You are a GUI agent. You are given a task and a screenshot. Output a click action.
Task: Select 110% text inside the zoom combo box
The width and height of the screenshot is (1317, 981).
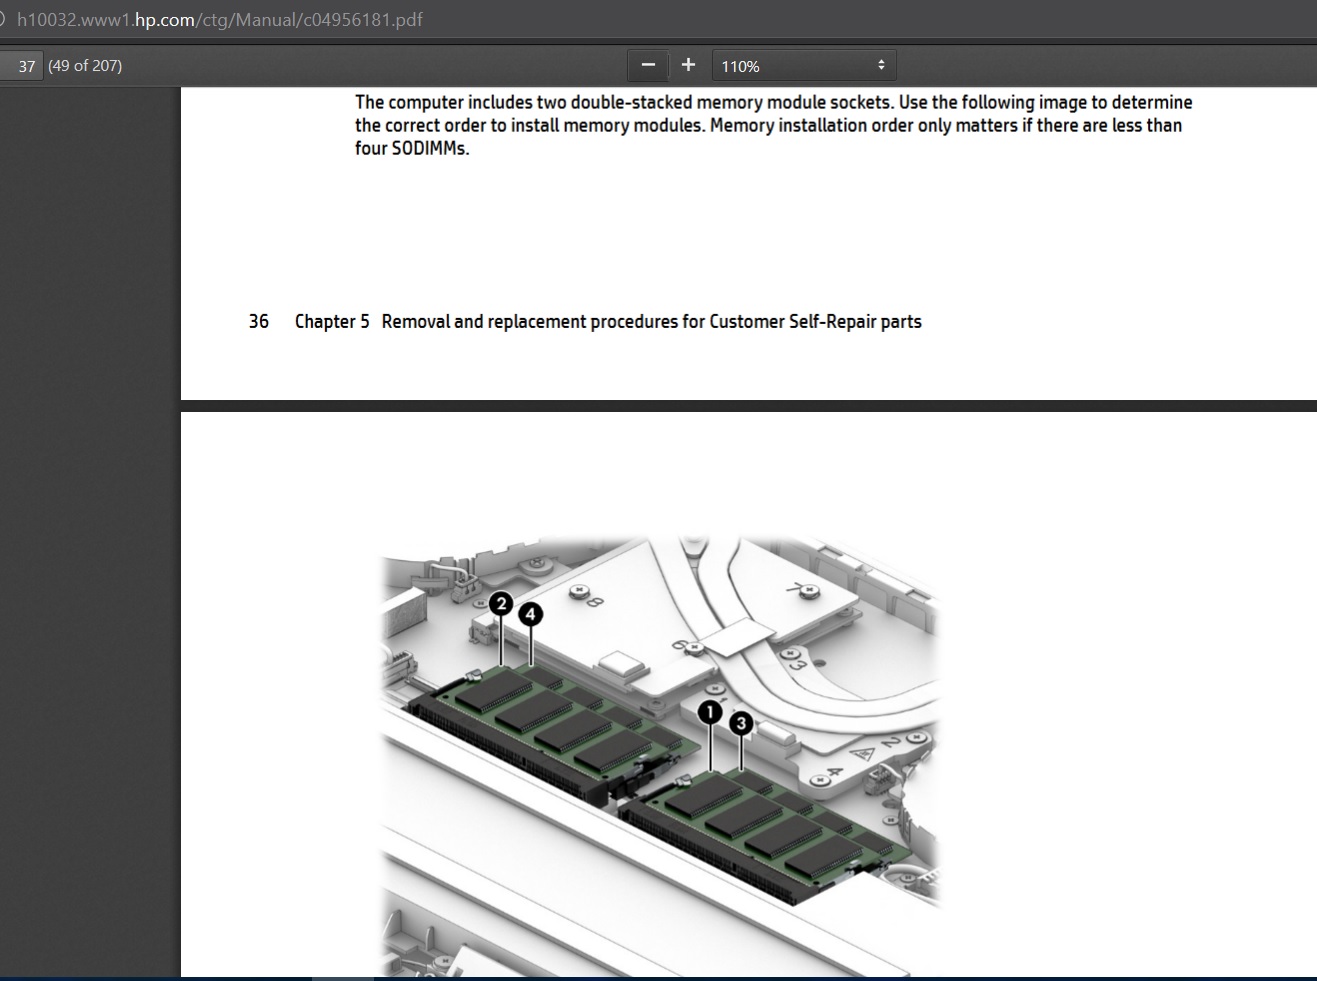[x=740, y=66]
